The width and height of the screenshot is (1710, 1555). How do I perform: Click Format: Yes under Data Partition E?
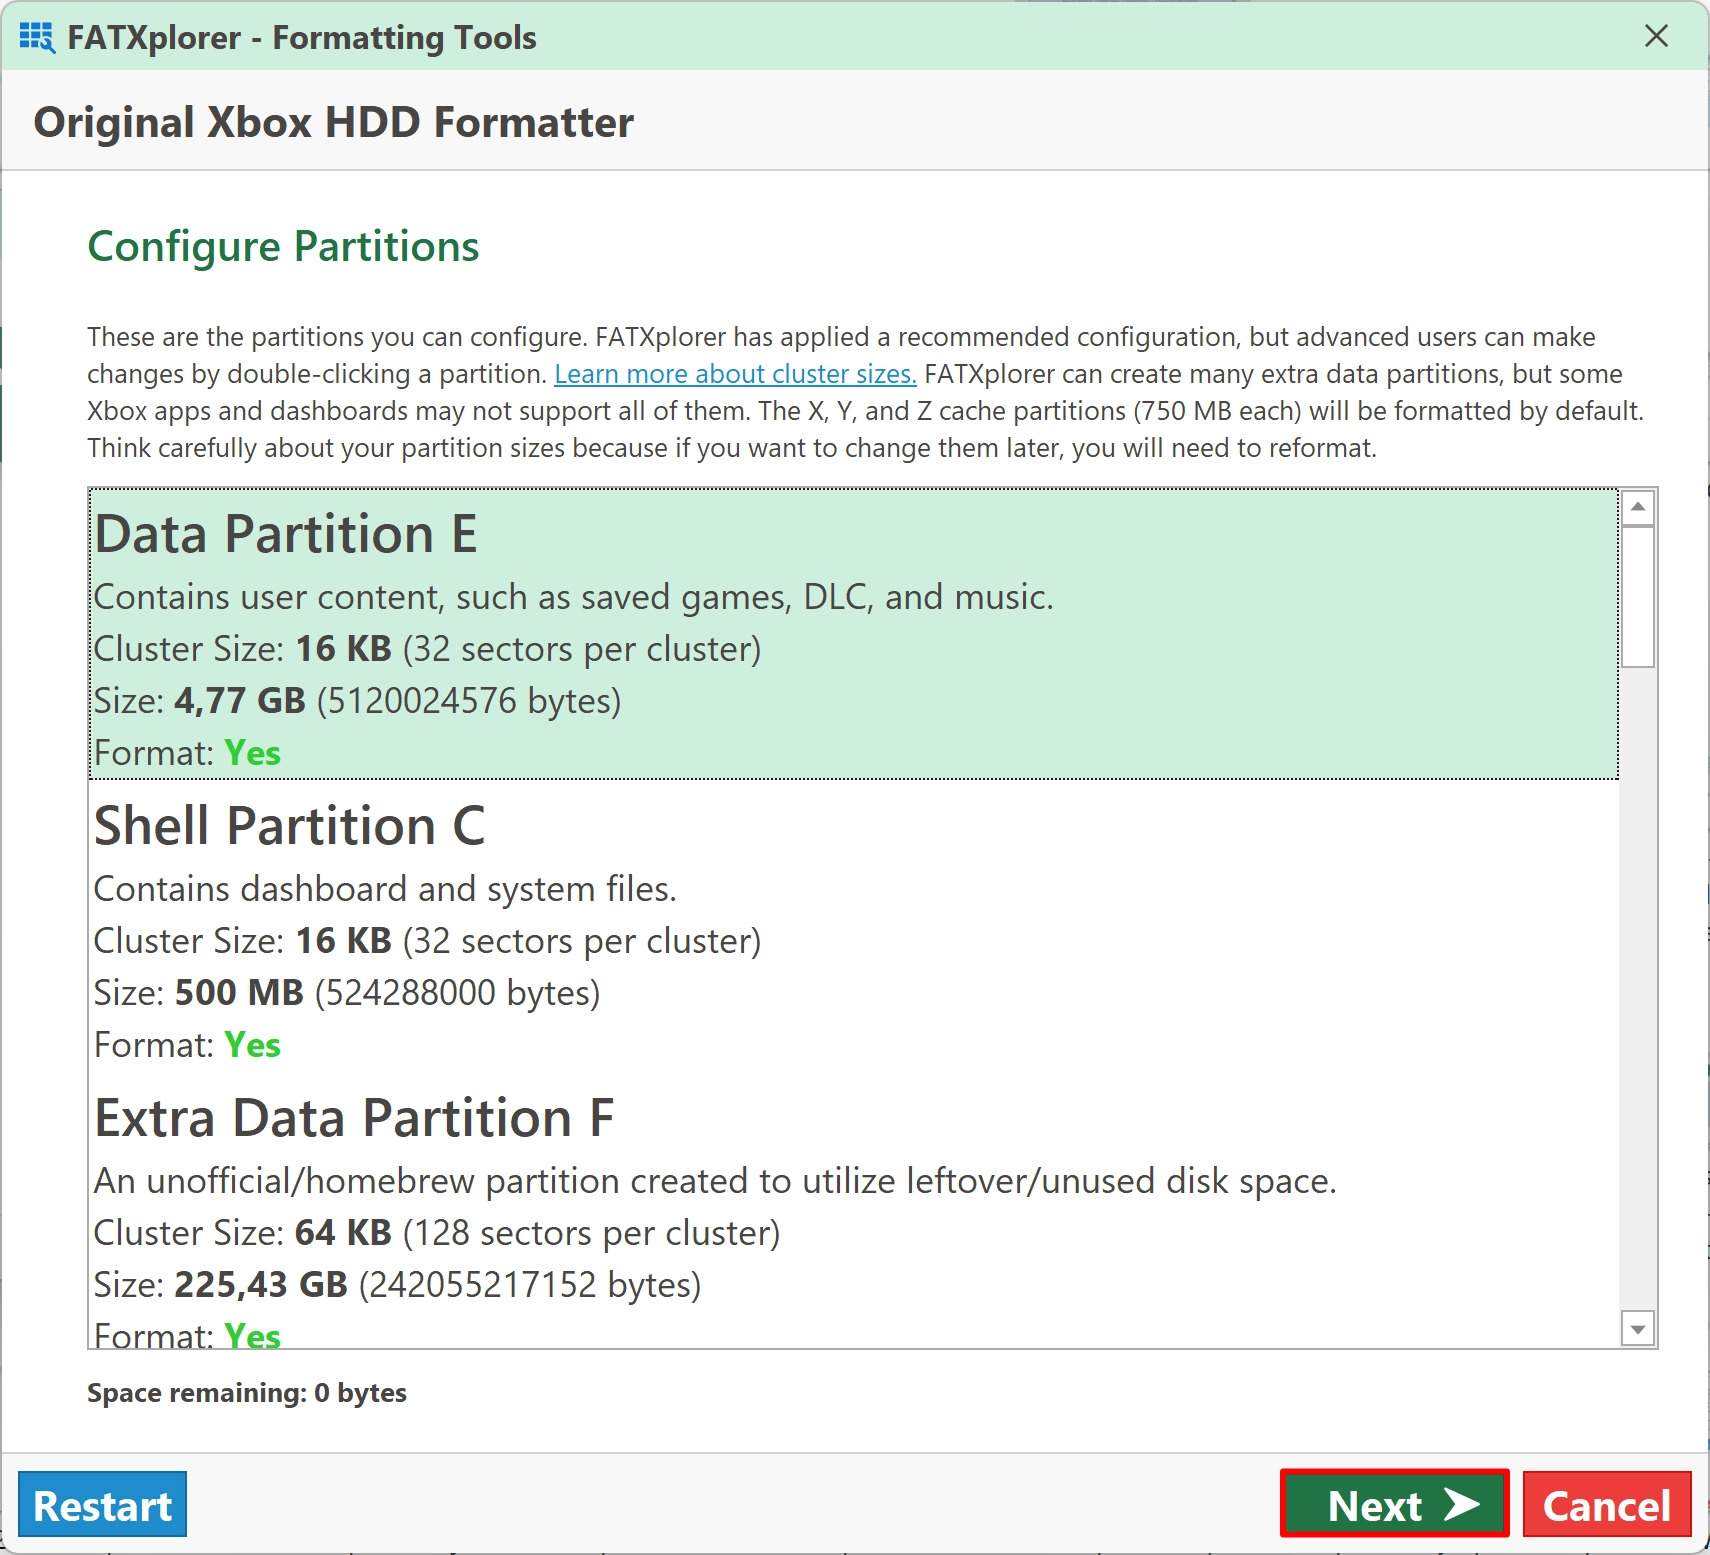187,753
